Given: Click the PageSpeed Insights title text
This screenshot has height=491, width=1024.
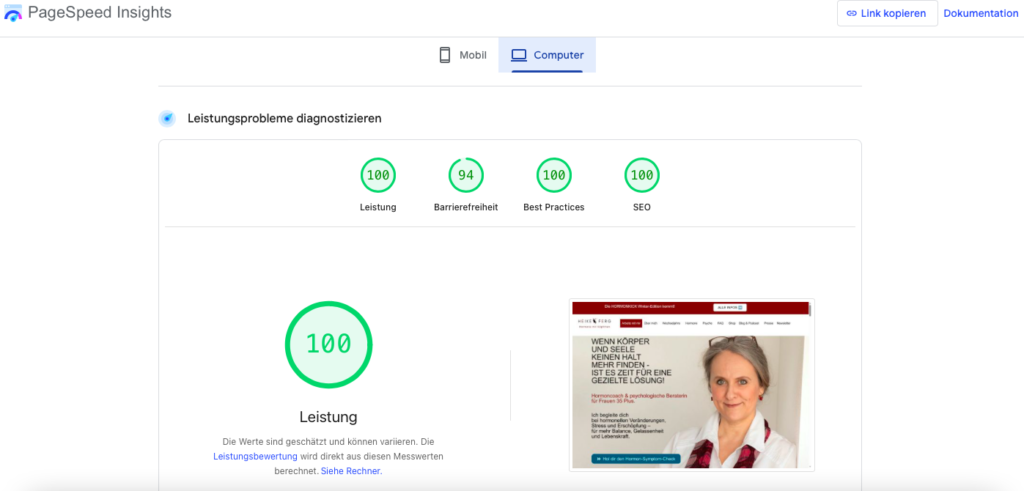Looking at the screenshot, I should point(99,13).
